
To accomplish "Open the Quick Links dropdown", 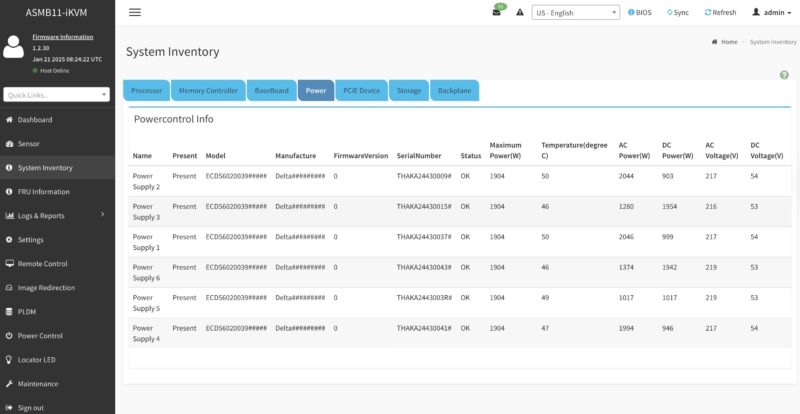I will coord(56,95).
